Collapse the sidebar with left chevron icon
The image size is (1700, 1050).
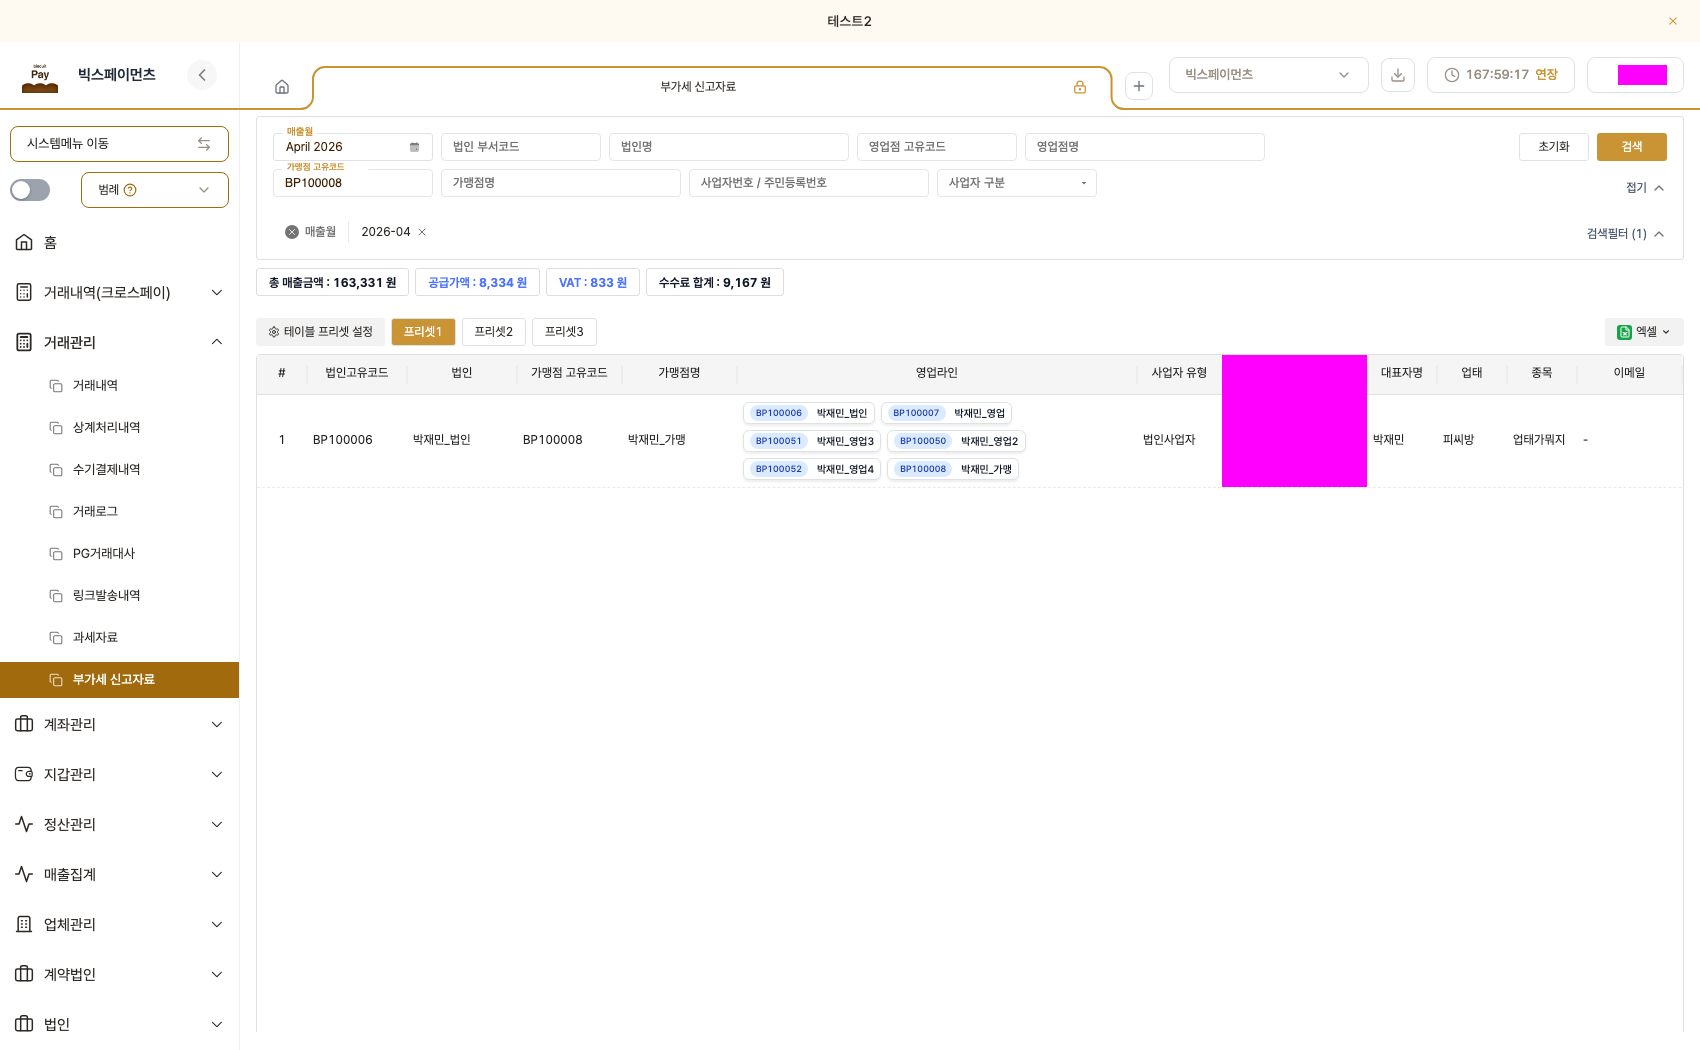(x=202, y=75)
